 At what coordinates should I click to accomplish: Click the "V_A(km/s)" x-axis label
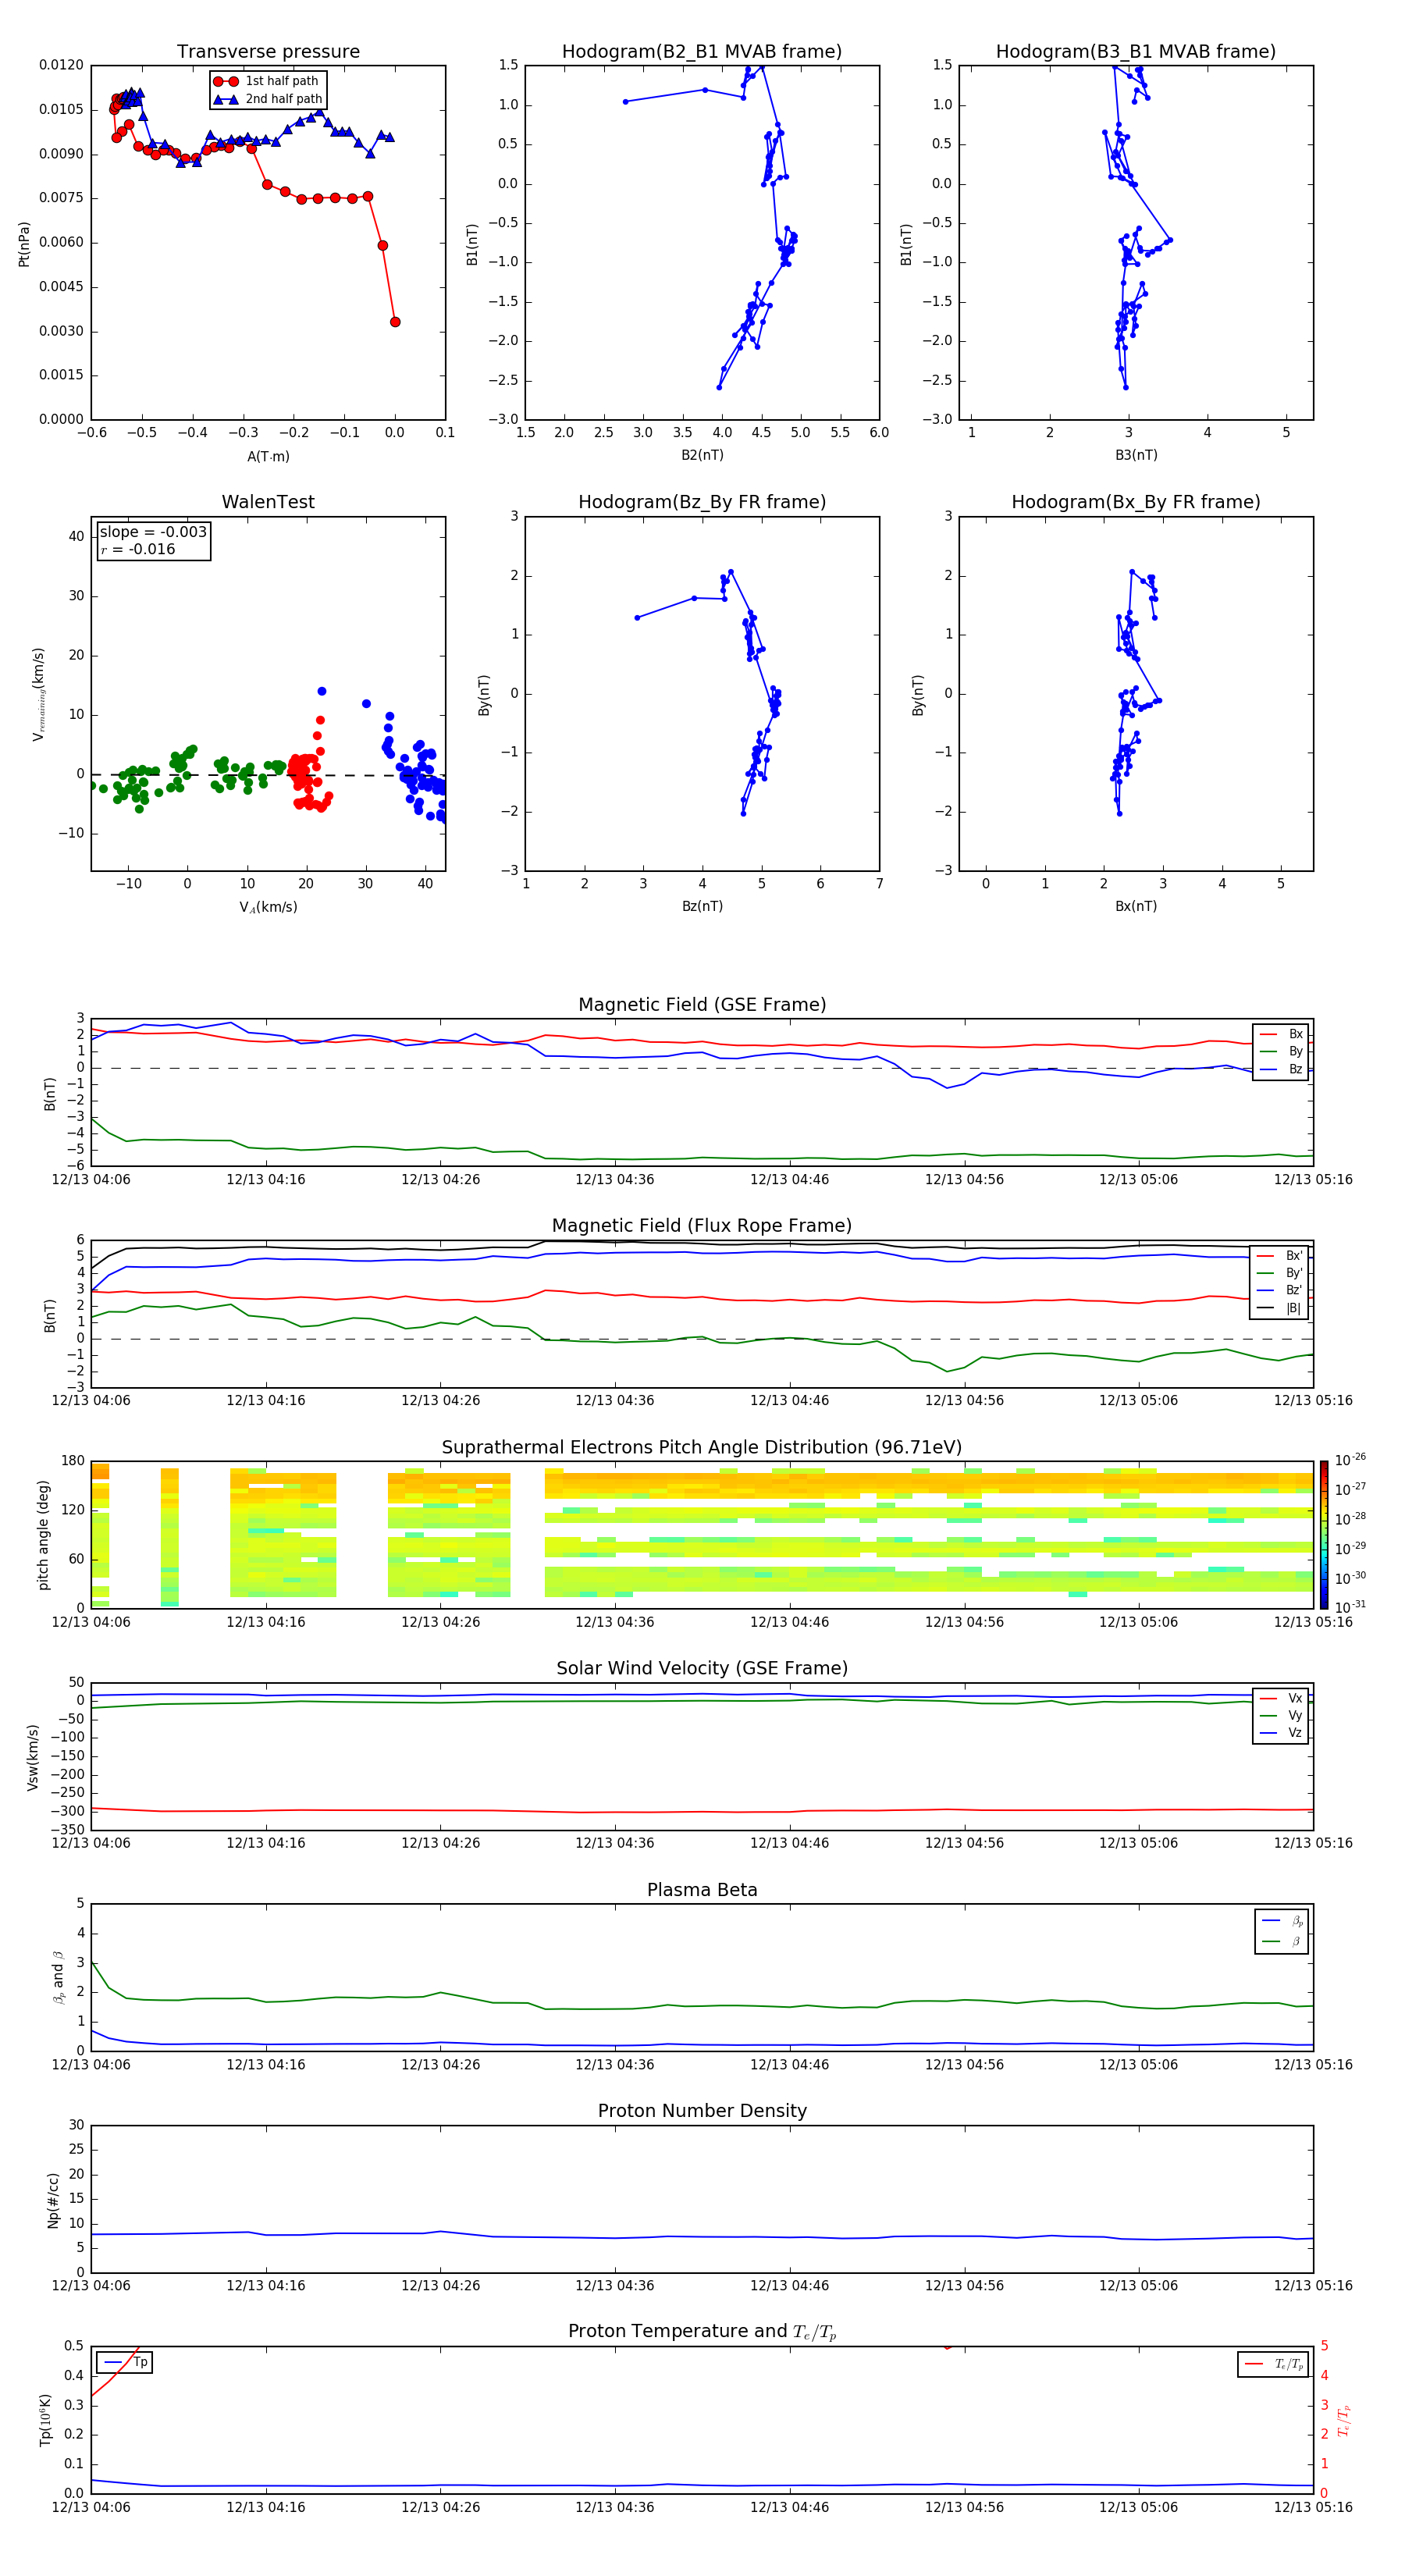(x=268, y=908)
